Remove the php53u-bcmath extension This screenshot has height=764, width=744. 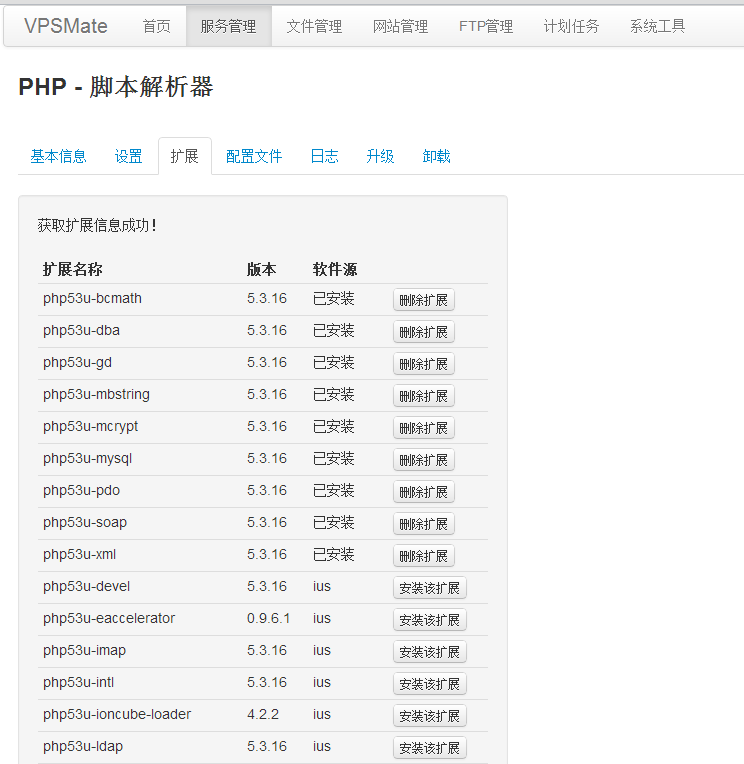pos(423,300)
